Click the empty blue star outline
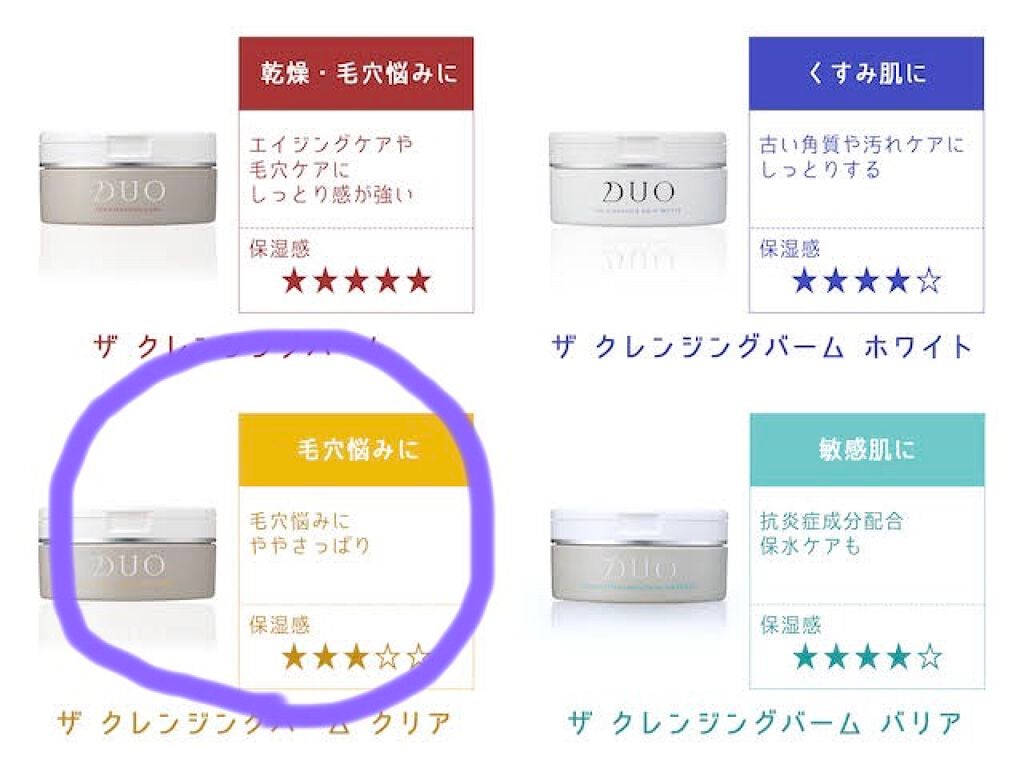 (x=929, y=281)
